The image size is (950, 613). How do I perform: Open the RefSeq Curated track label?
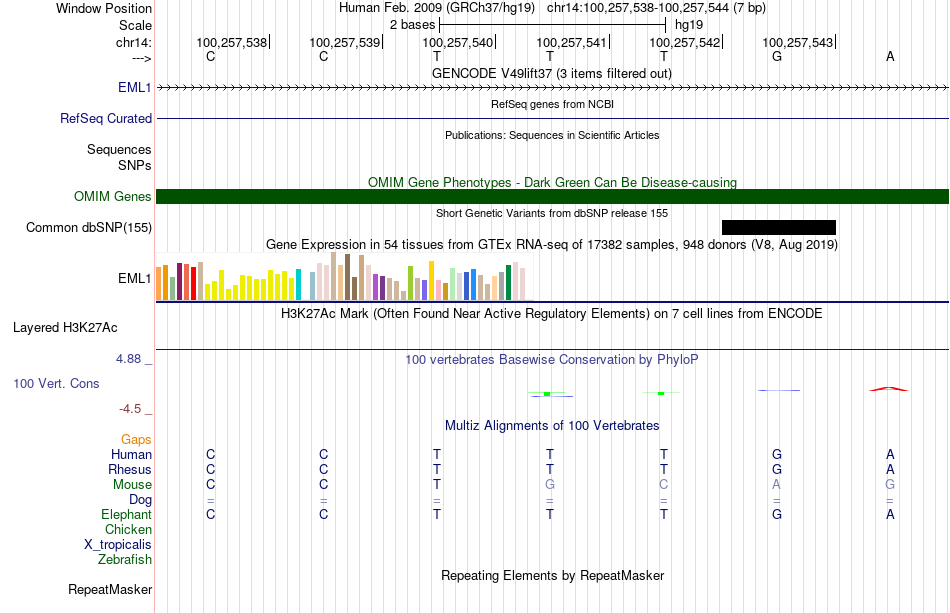click(106, 118)
